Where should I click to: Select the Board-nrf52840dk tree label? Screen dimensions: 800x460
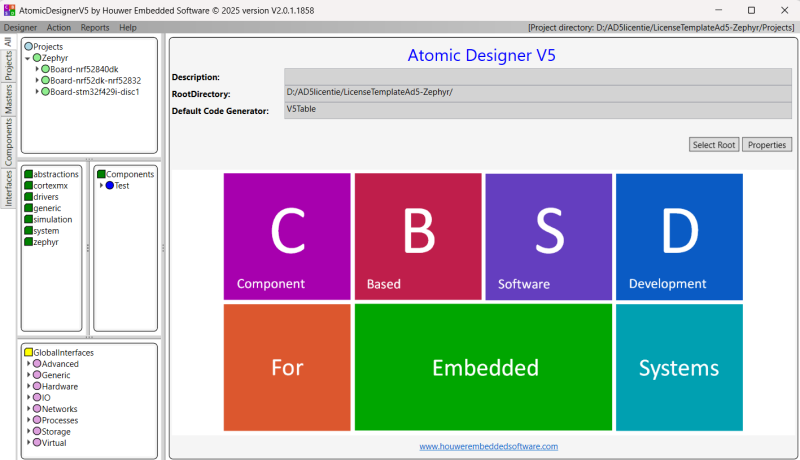[x=84, y=69]
